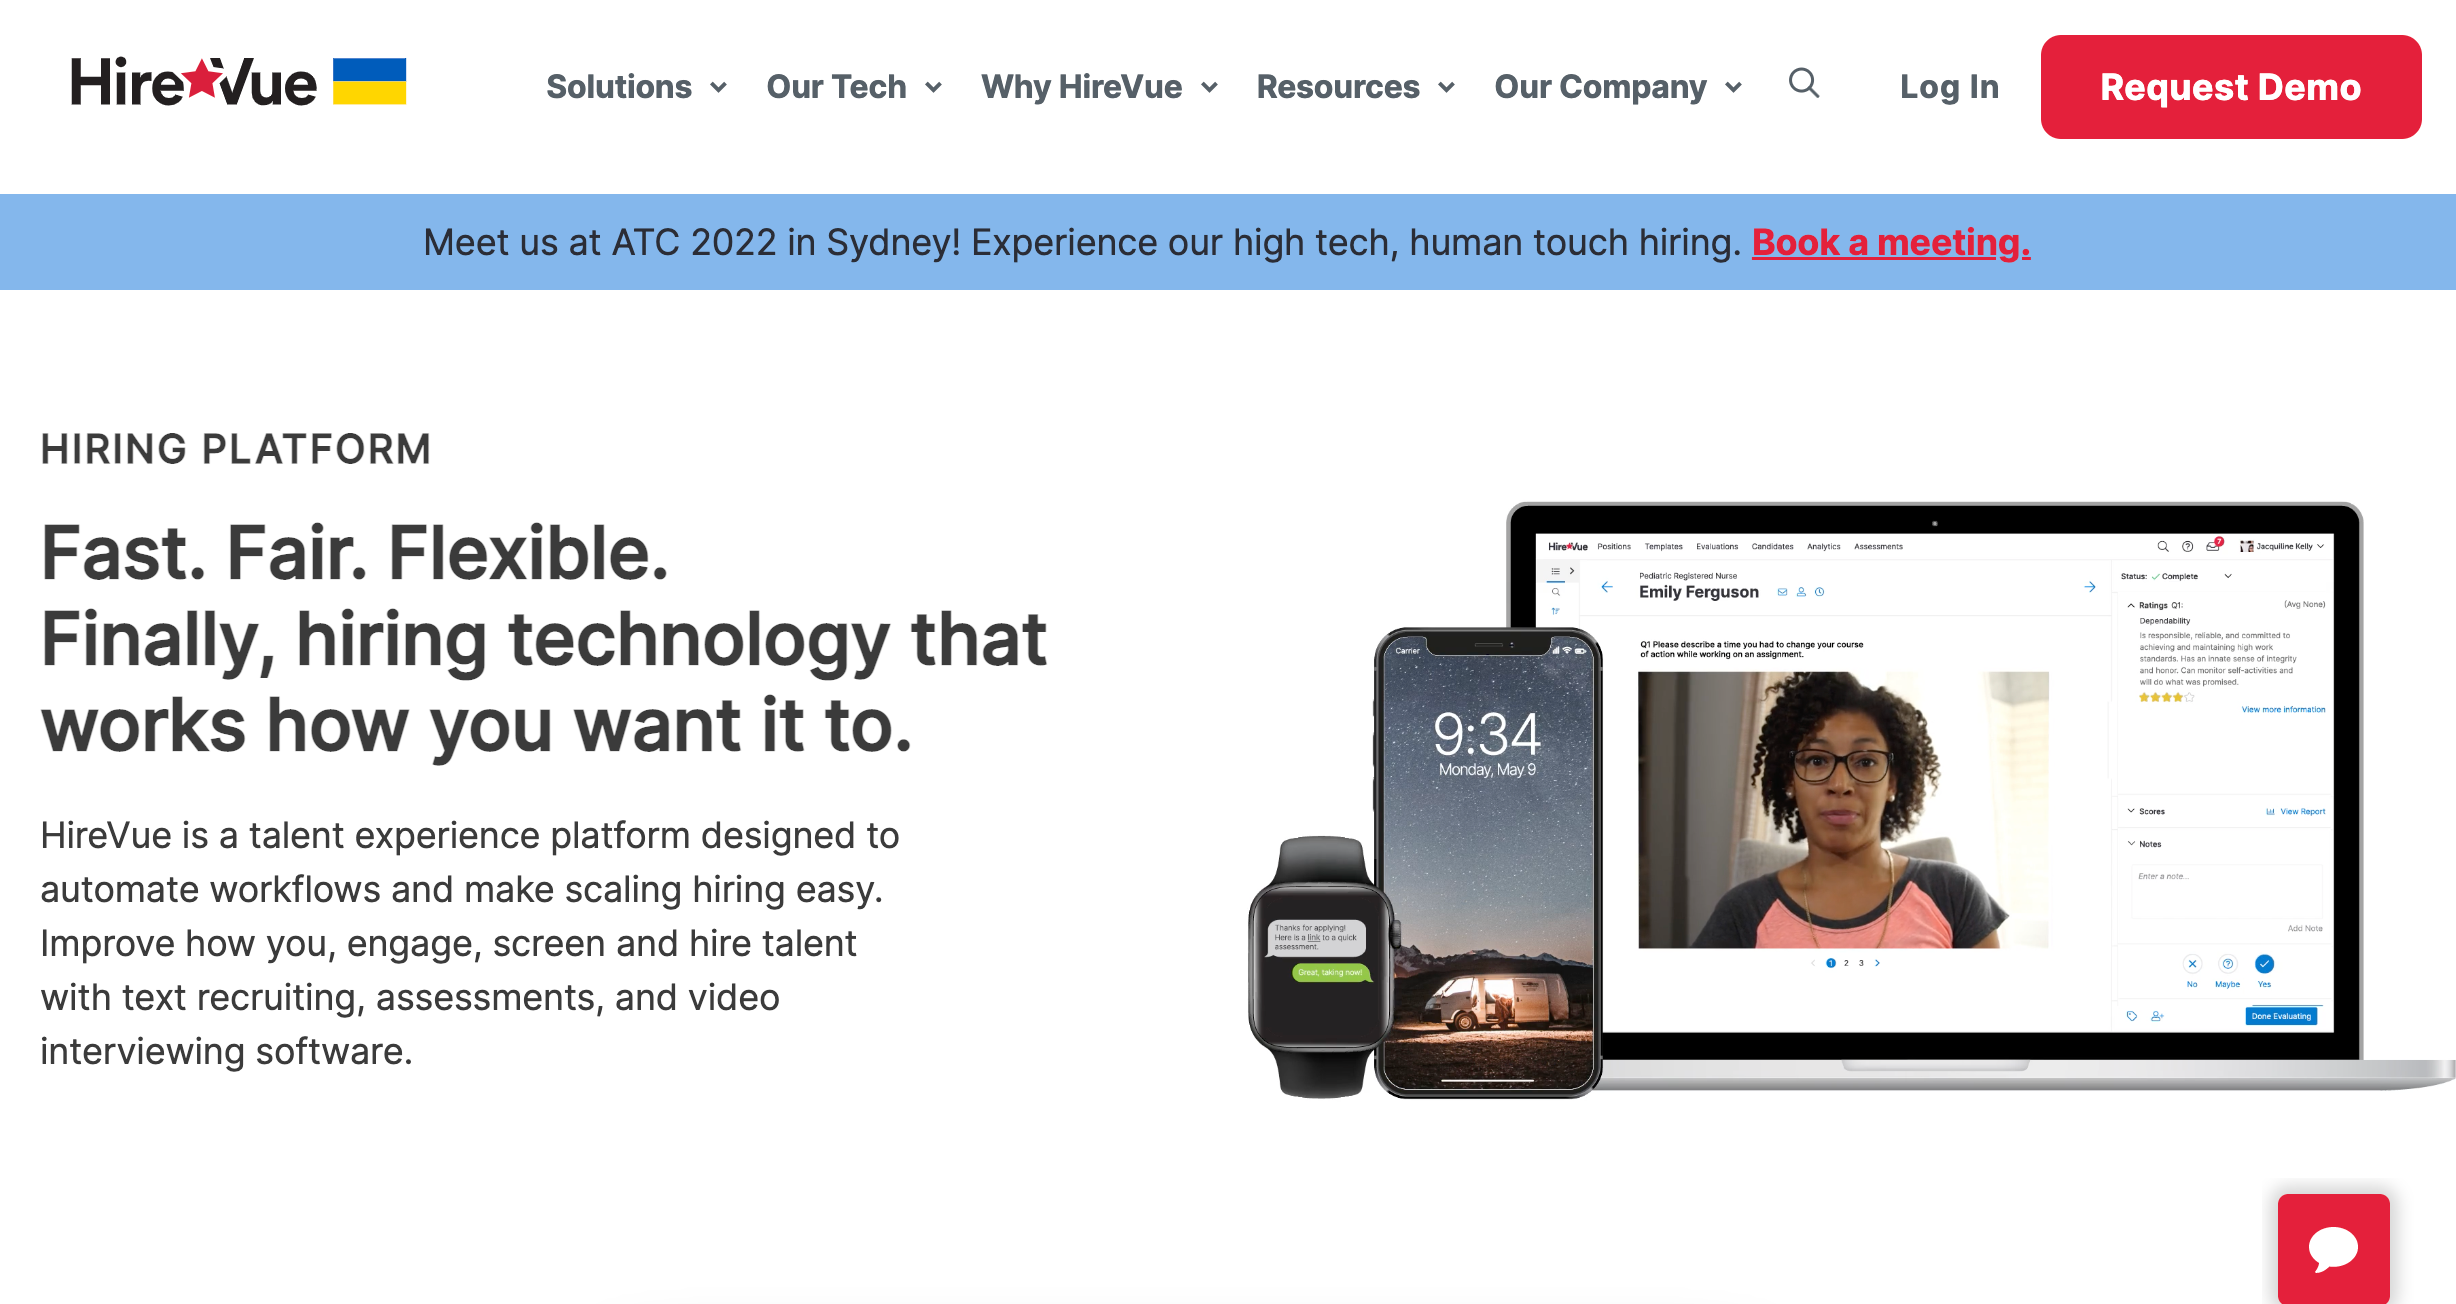Expand the Solutions dropdown menu
Screen dimensions: 2456x1304
636,87
